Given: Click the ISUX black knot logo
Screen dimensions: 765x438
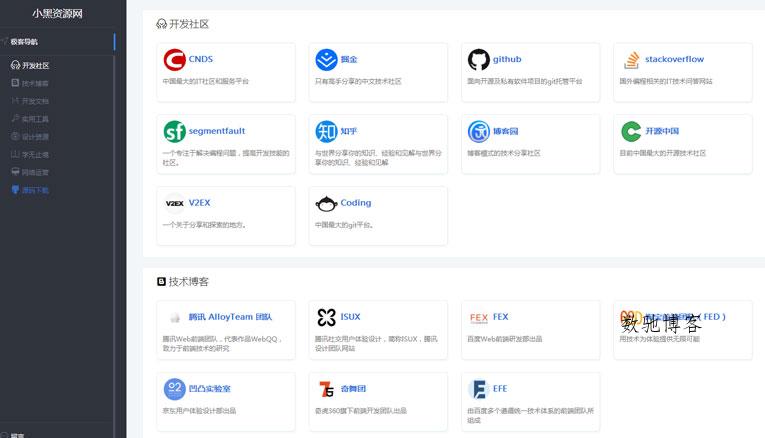Looking at the screenshot, I should tap(326, 317).
